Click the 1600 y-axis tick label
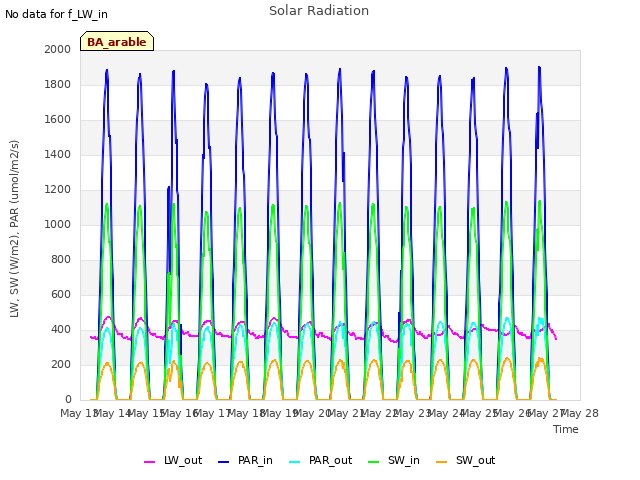This screenshot has width=640, height=480. tap(58, 120)
